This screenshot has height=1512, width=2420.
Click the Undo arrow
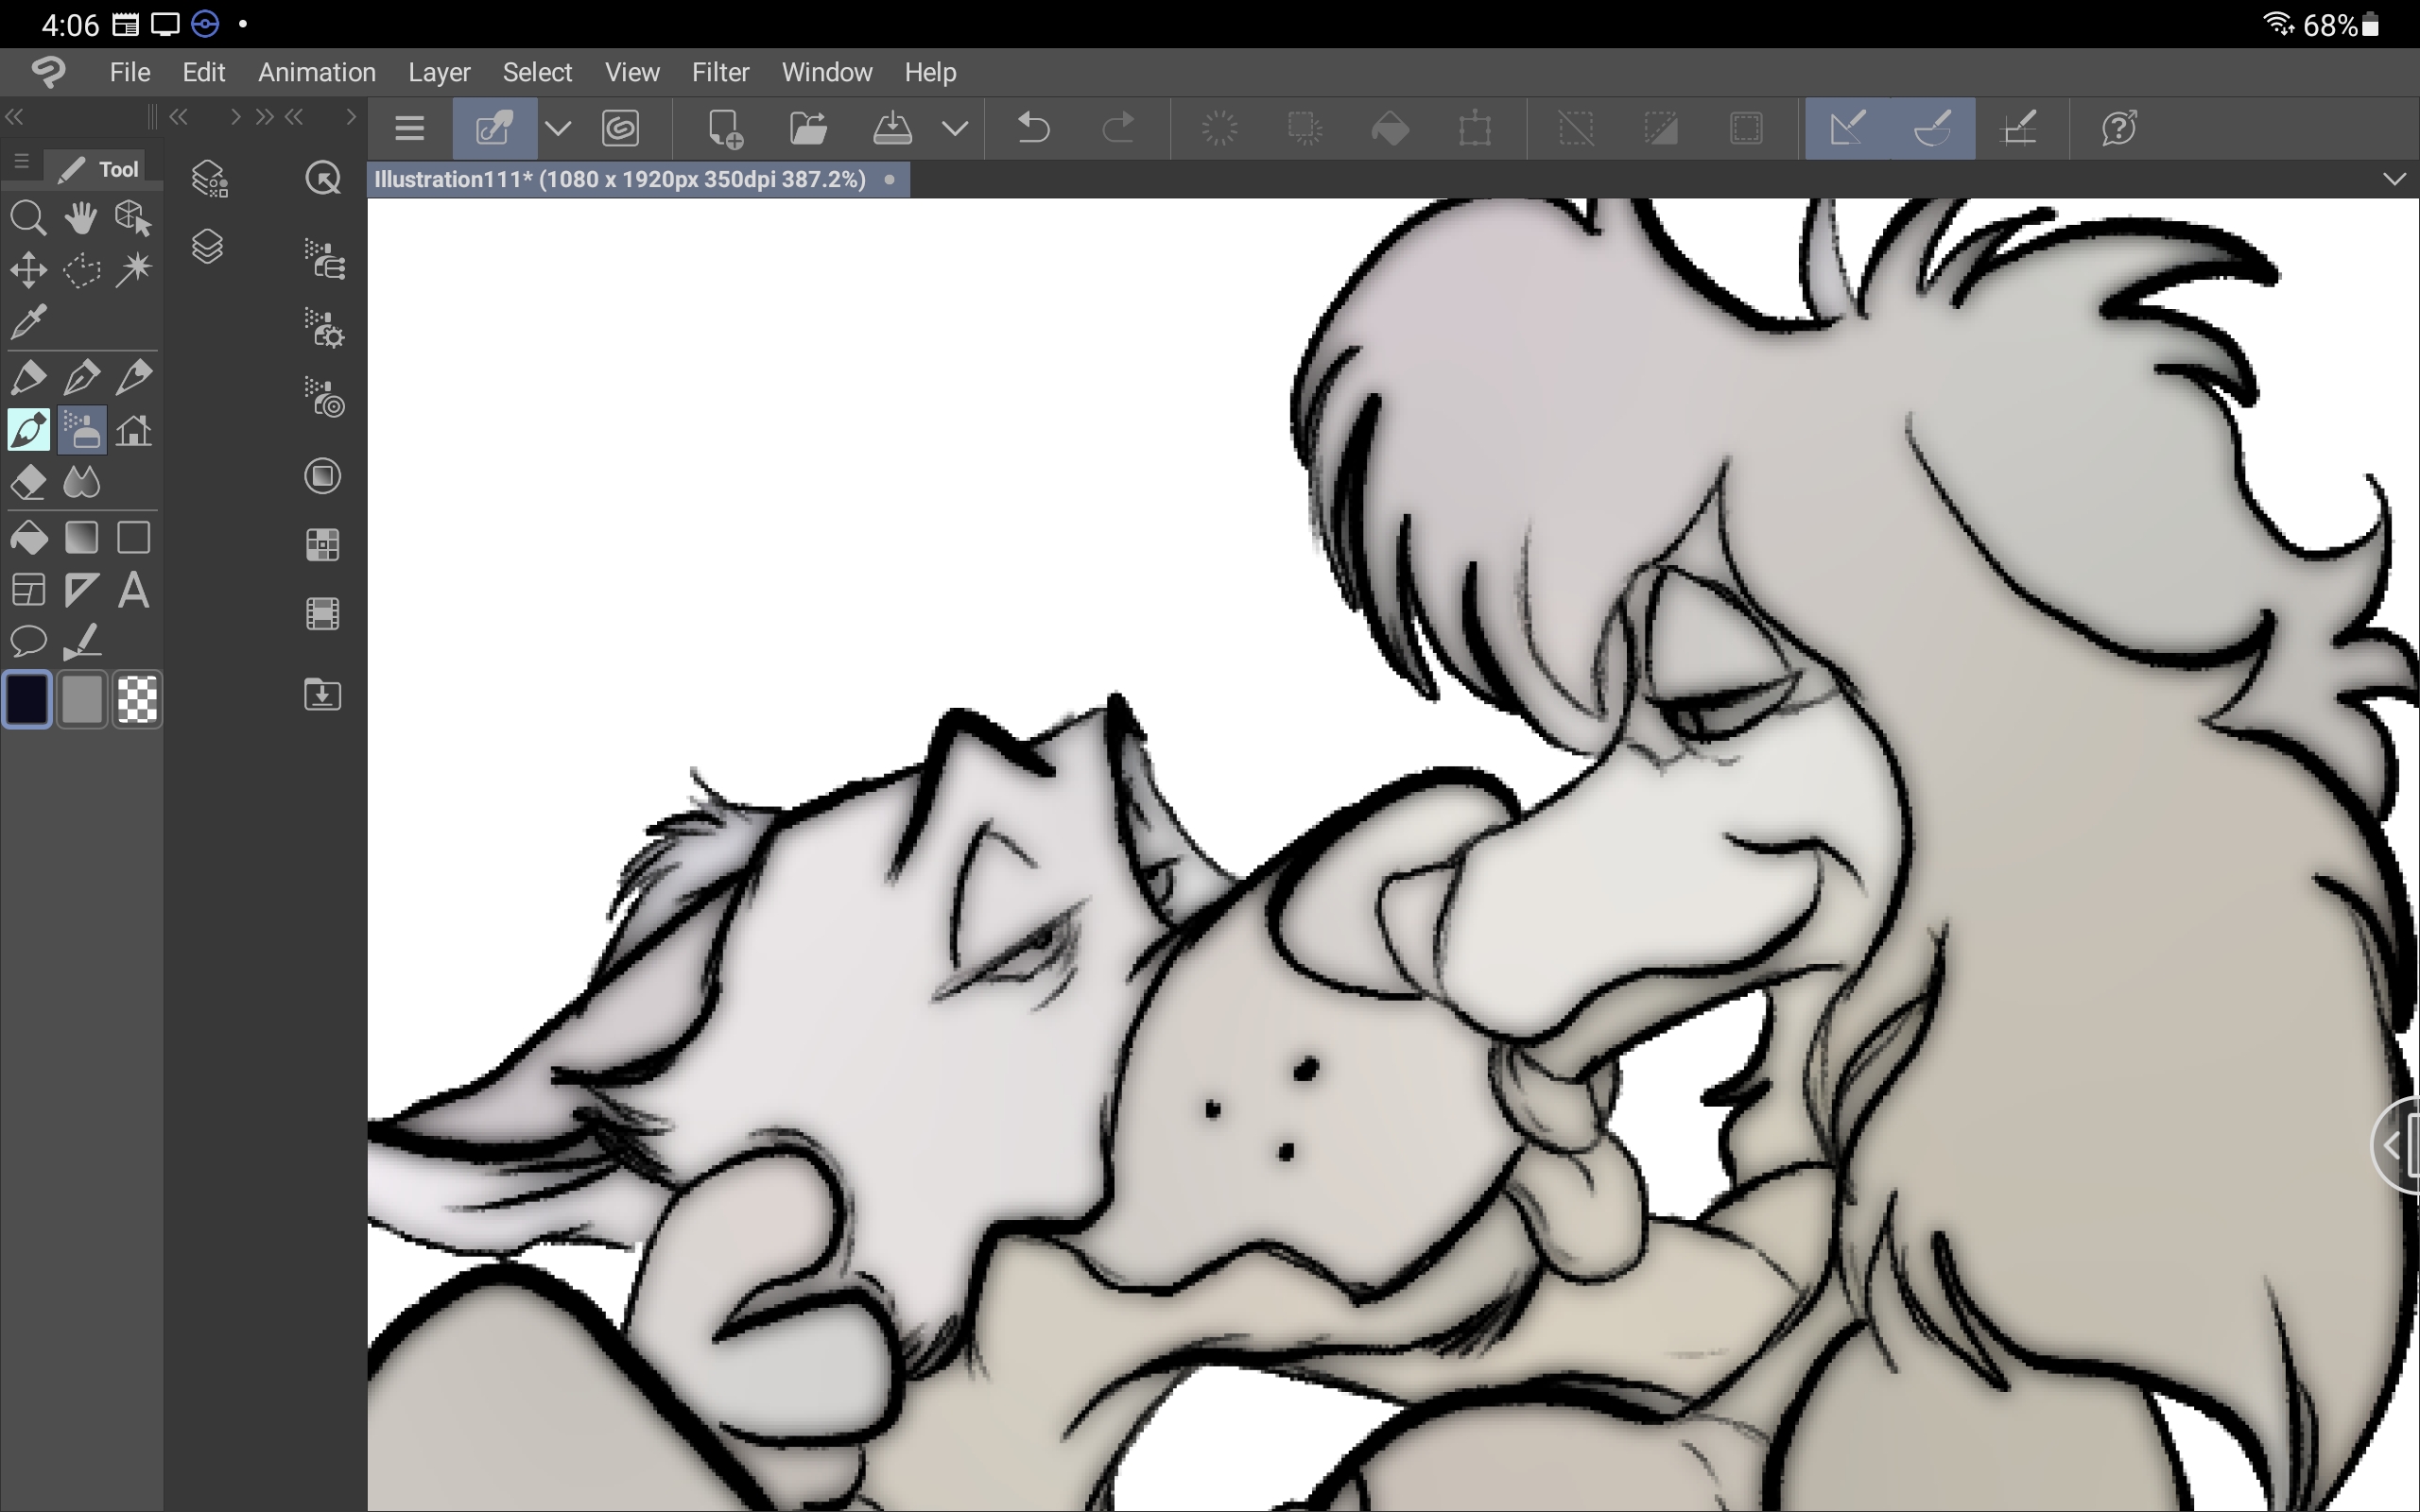coord(1033,128)
